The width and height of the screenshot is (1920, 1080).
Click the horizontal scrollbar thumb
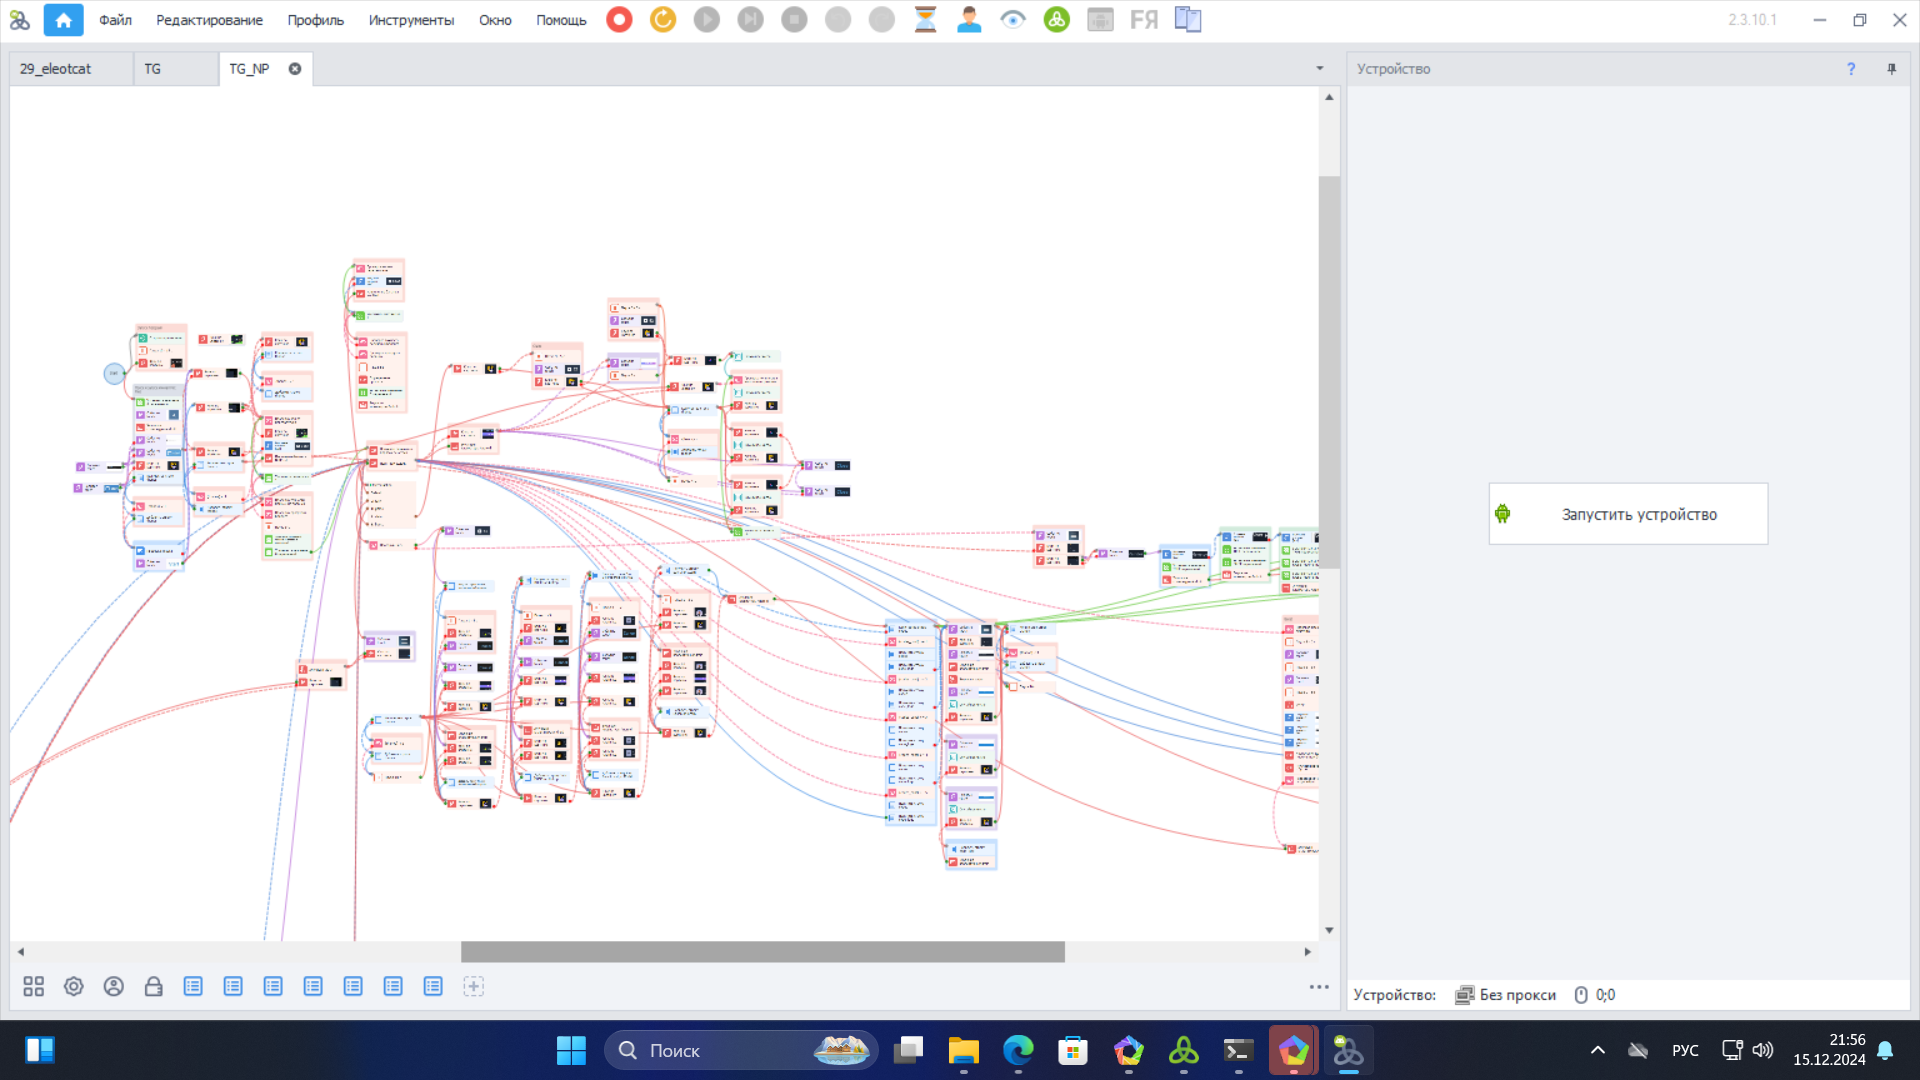point(763,952)
